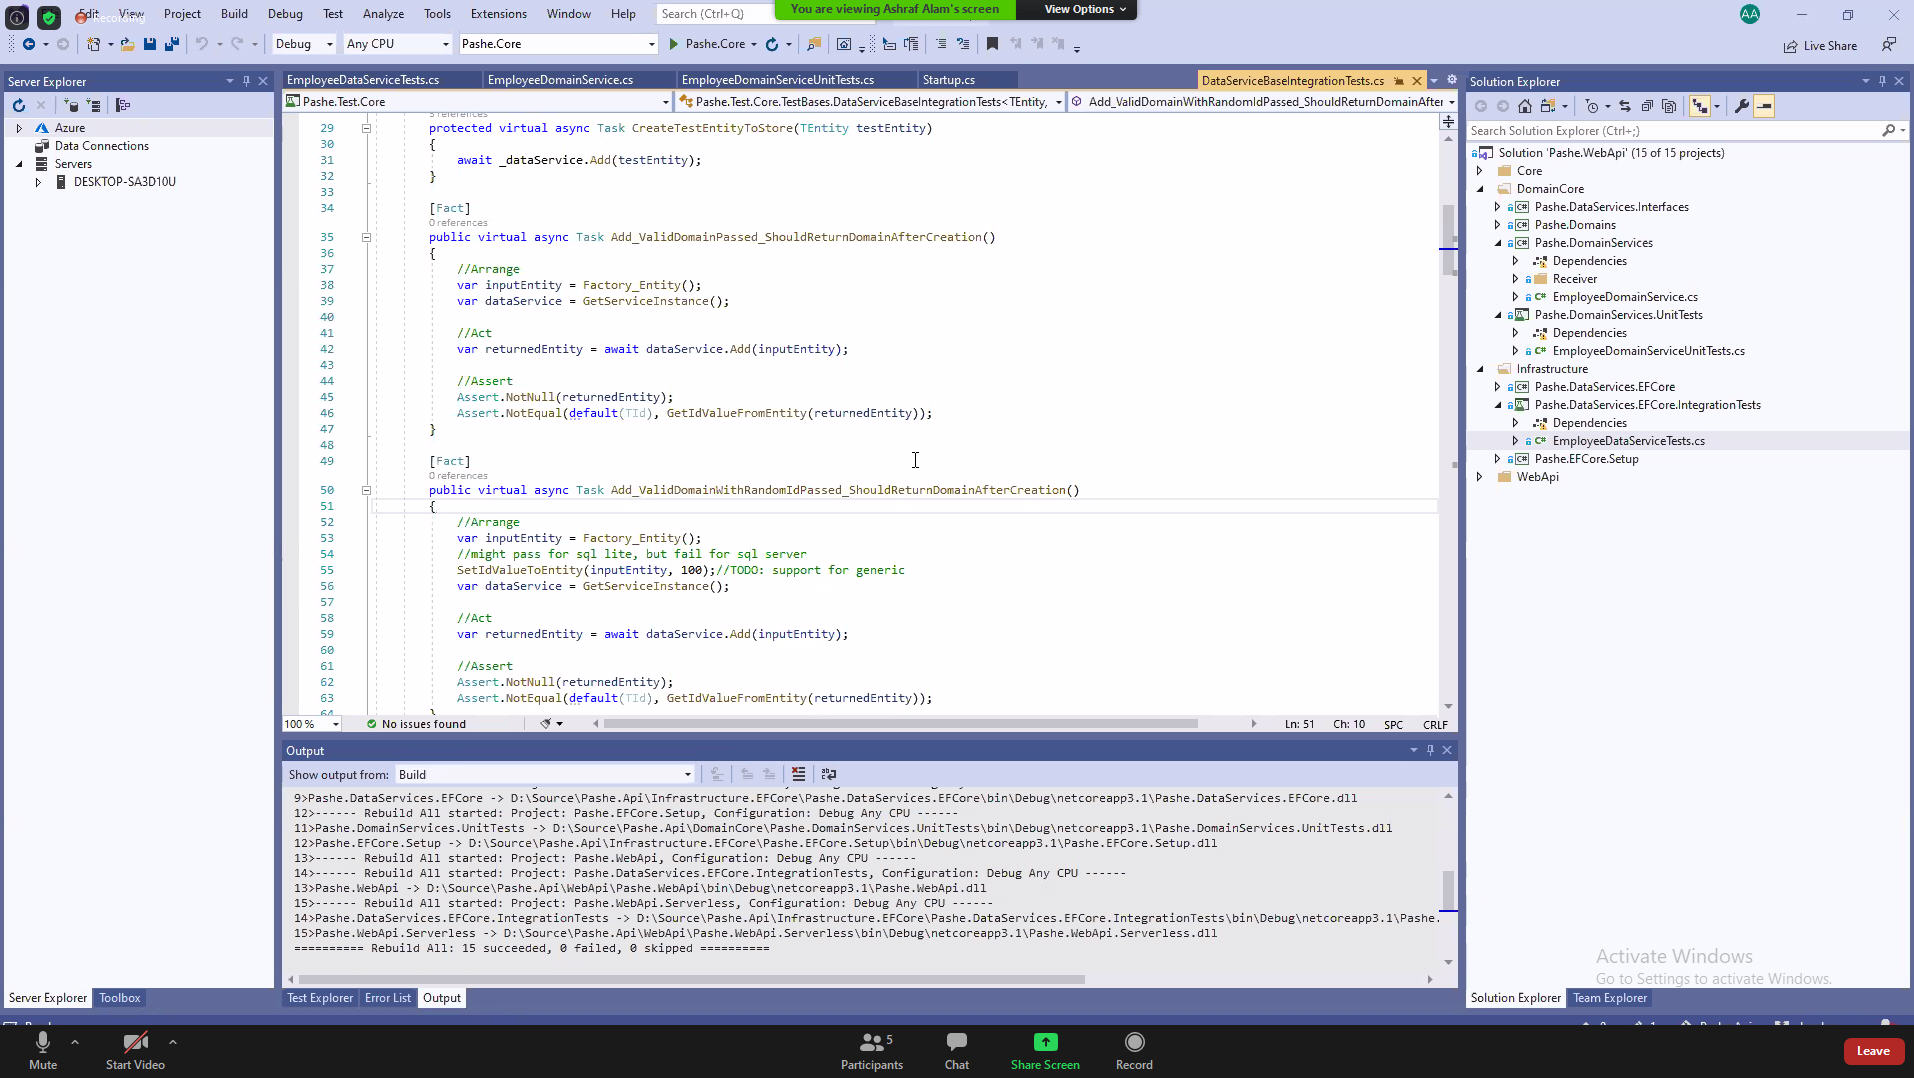Screen dimensions: 1914x1078
Task: Open the Pashe.Core startup project dropdown
Action: (558, 44)
